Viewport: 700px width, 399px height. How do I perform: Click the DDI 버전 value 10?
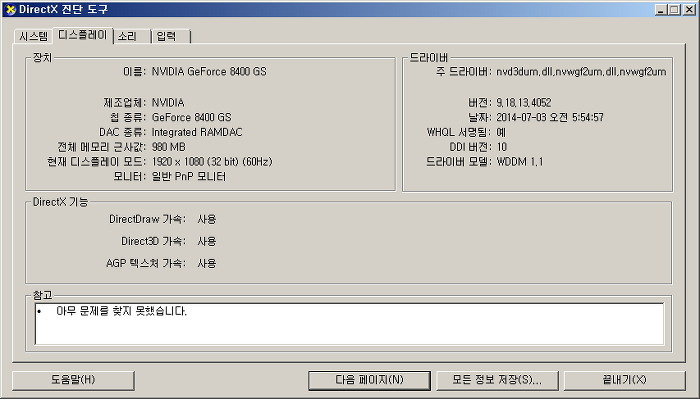[x=501, y=147]
